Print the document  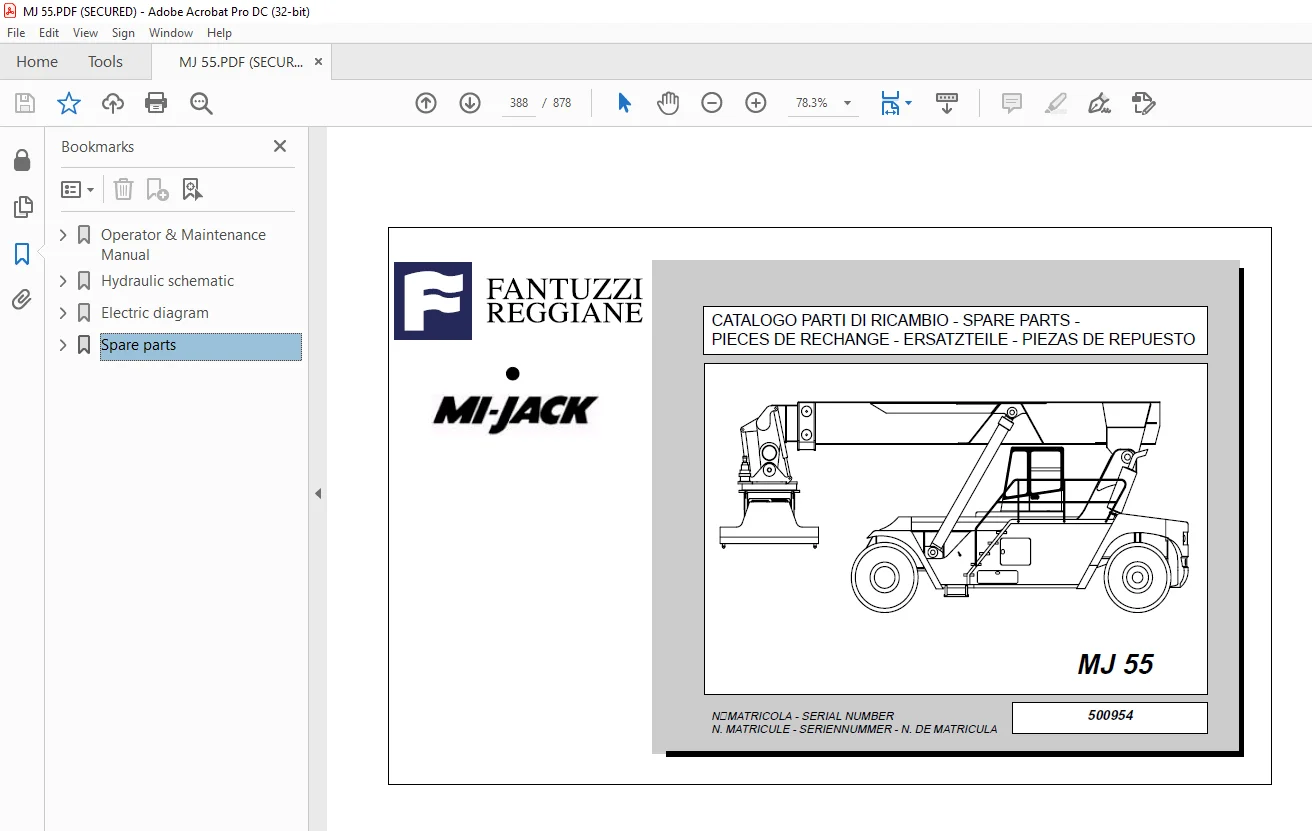(156, 103)
